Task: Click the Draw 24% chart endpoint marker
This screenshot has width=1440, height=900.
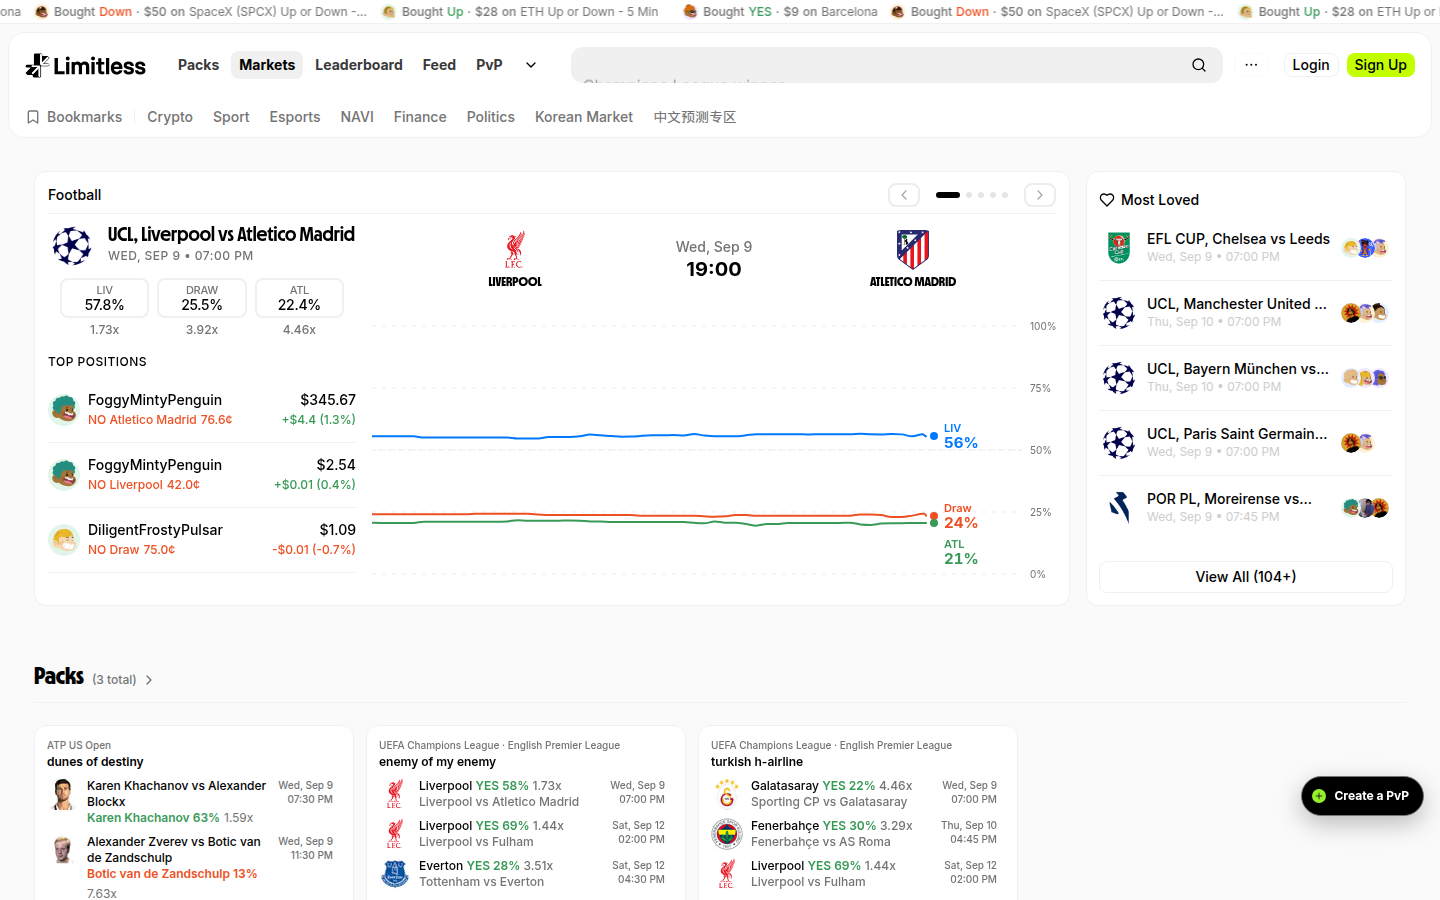Action: point(934,516)
